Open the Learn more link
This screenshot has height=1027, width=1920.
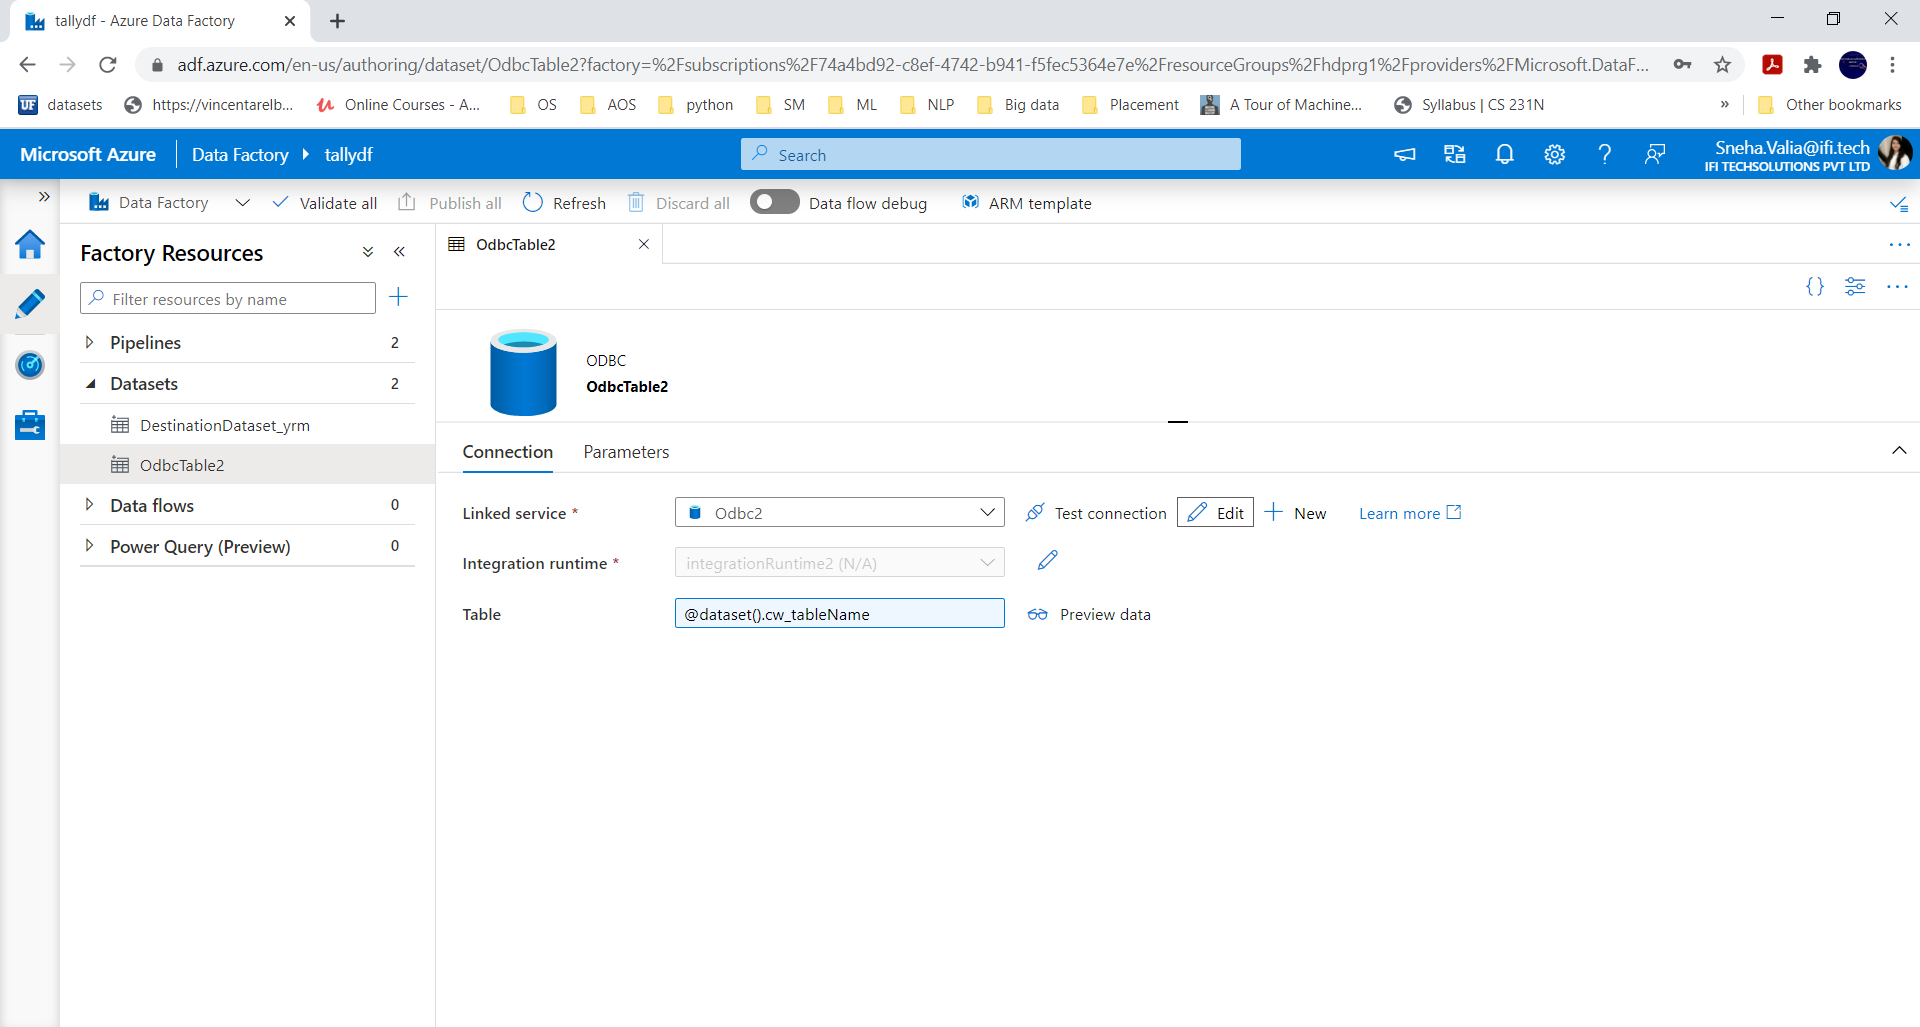coord(1410,513)
